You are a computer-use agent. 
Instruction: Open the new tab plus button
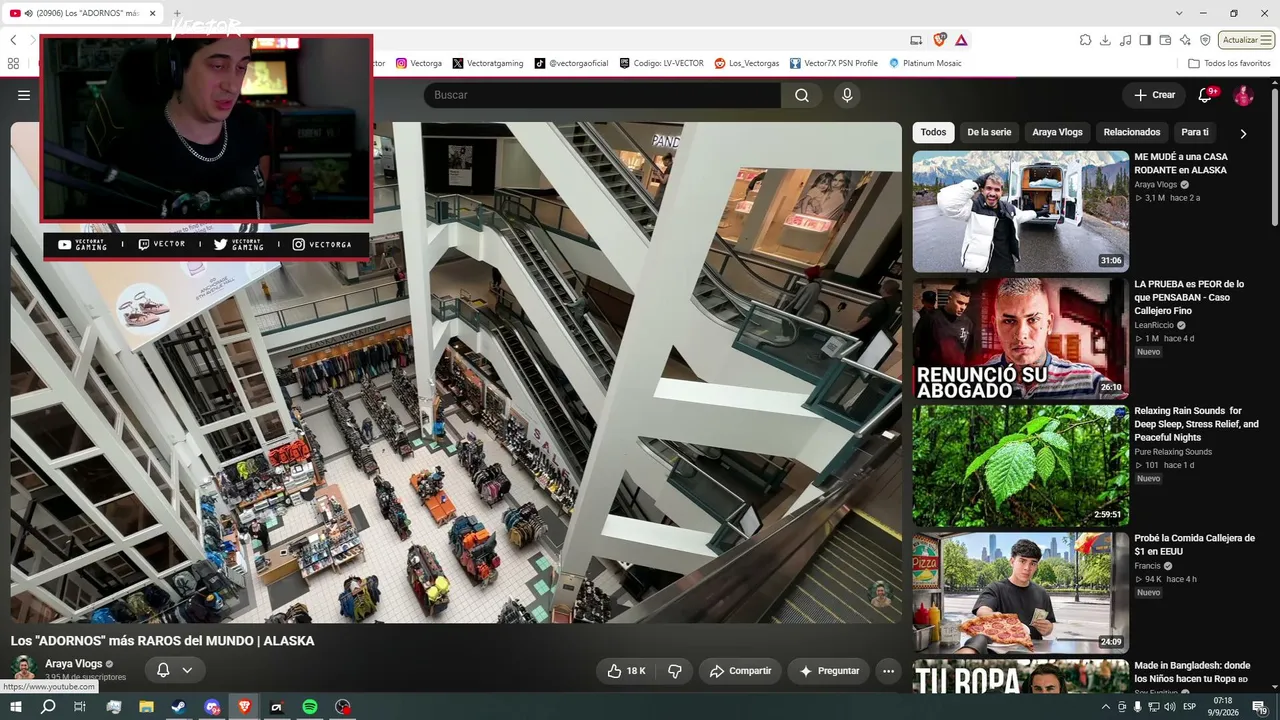(x=177, y=13)
